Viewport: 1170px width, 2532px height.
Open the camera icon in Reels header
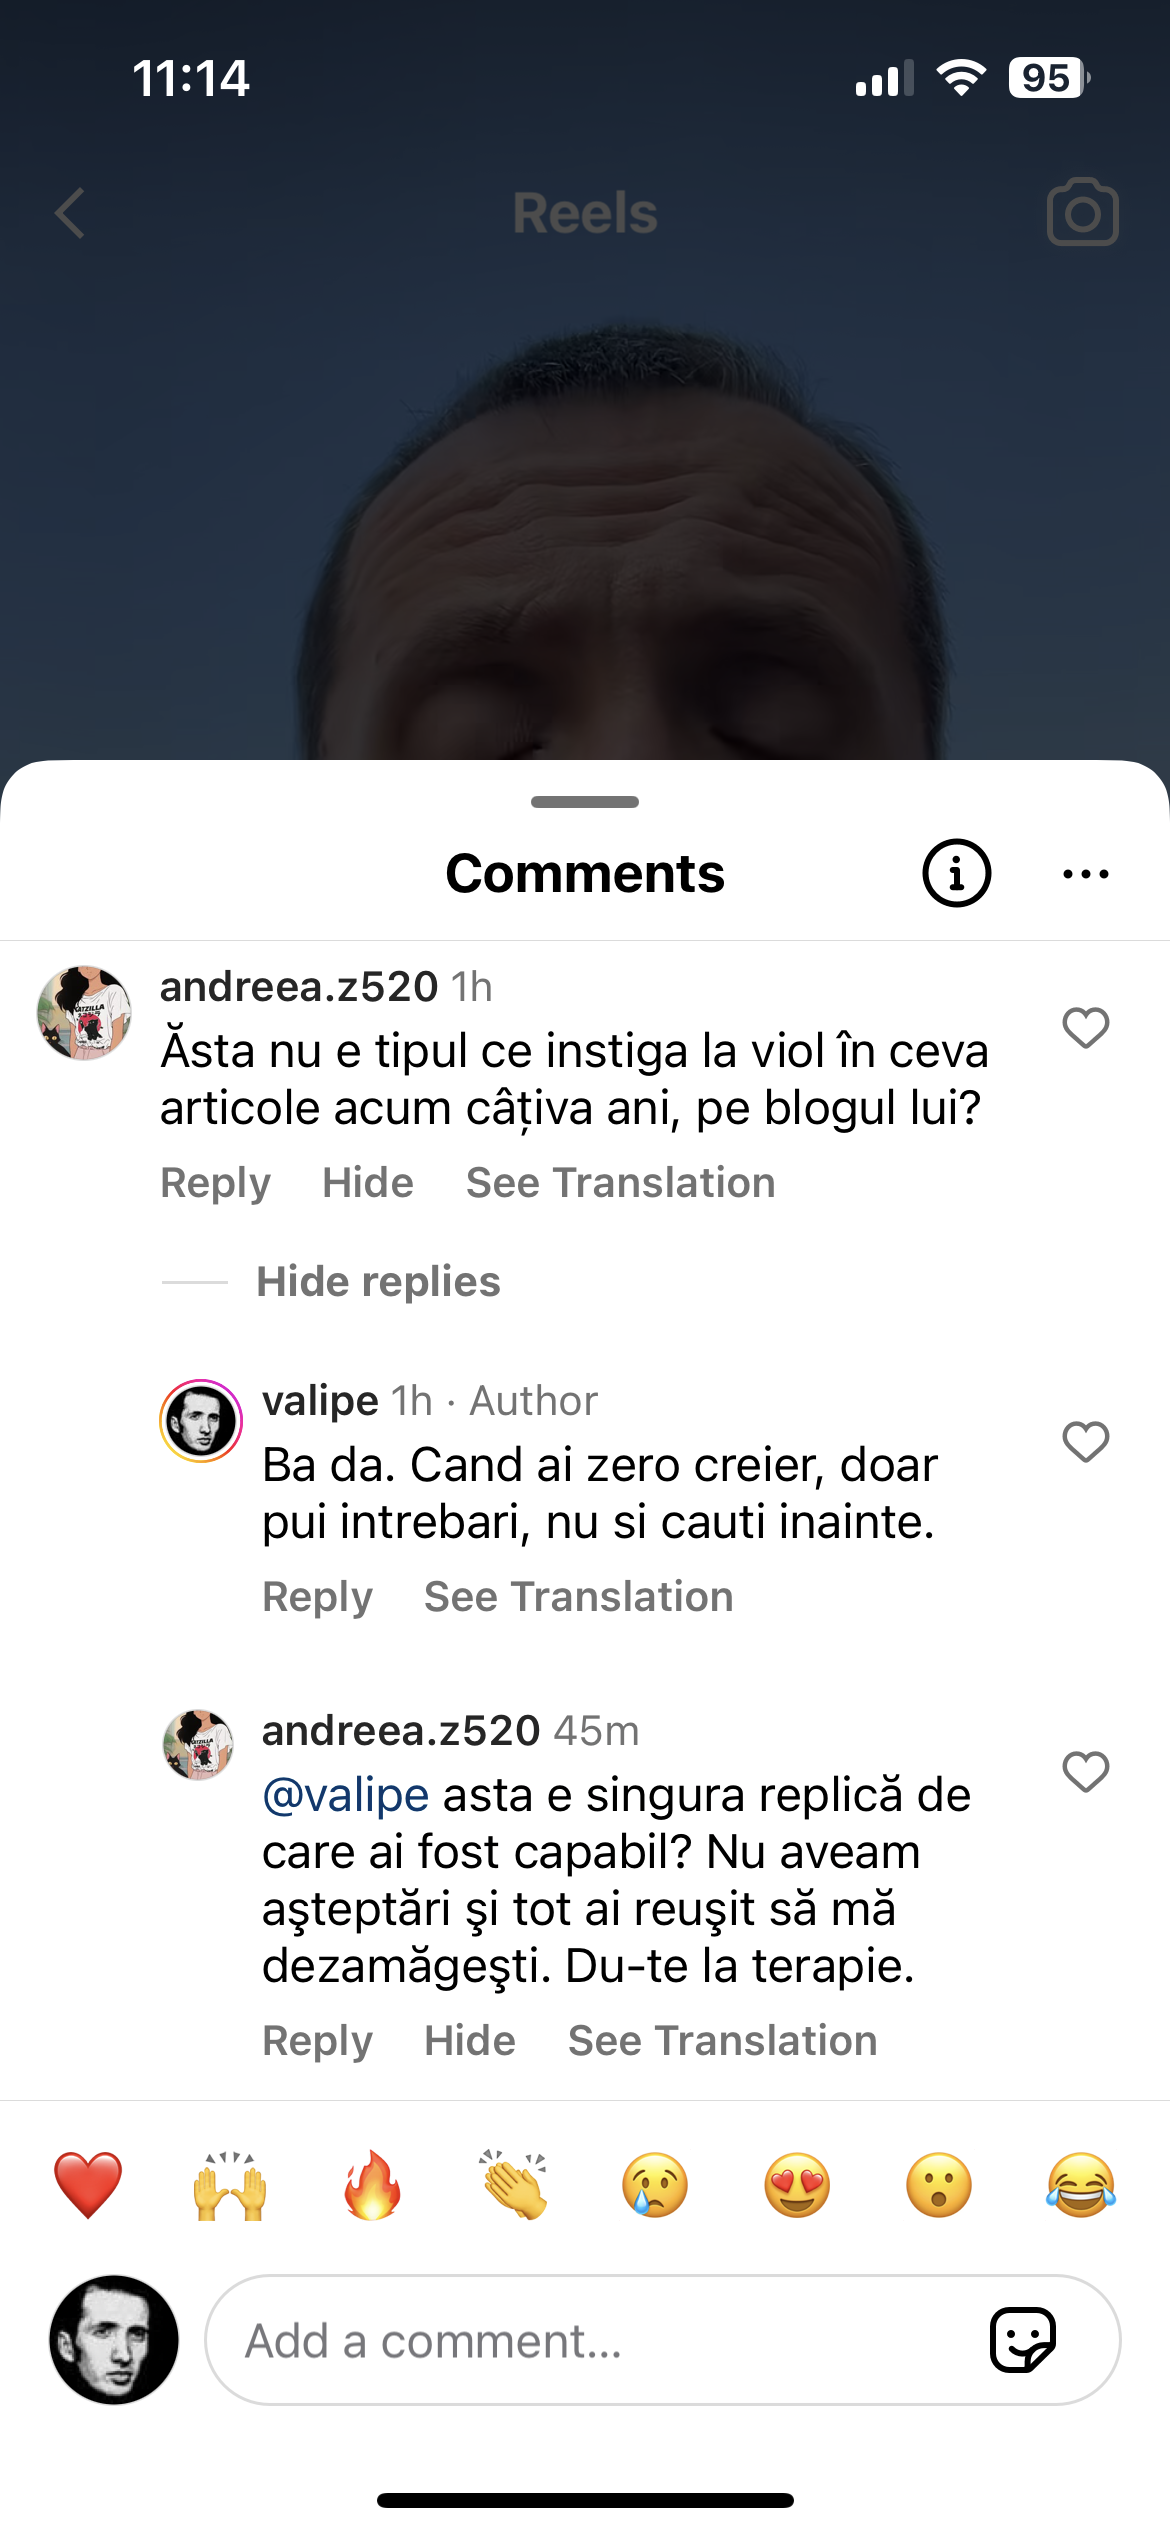coord(1082,212)
